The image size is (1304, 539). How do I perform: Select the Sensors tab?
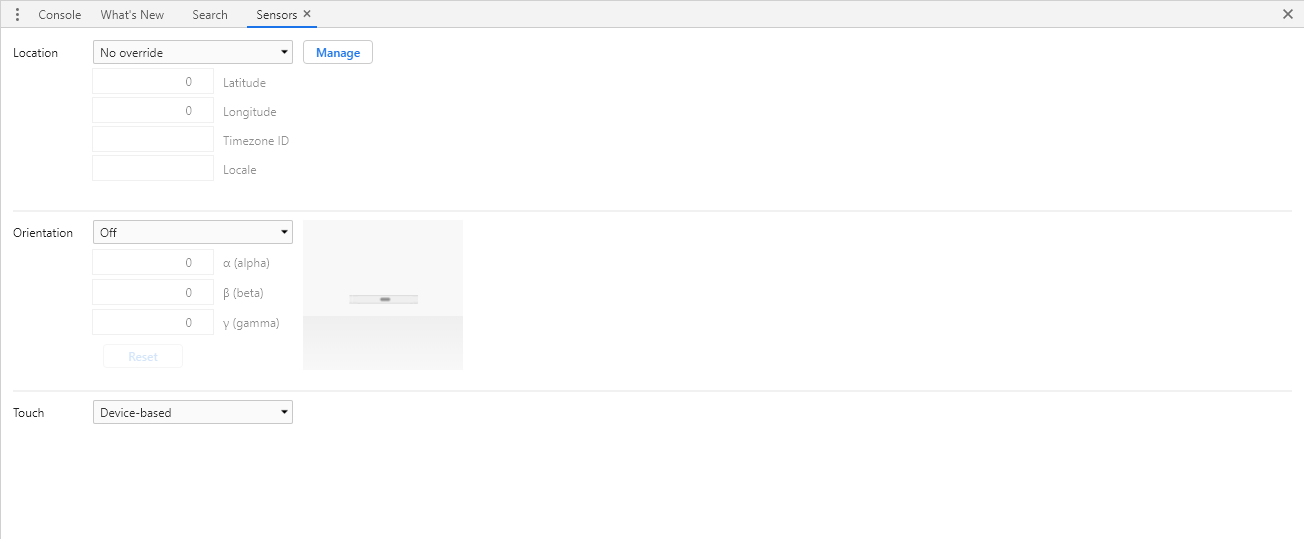(x=276, y=15)
